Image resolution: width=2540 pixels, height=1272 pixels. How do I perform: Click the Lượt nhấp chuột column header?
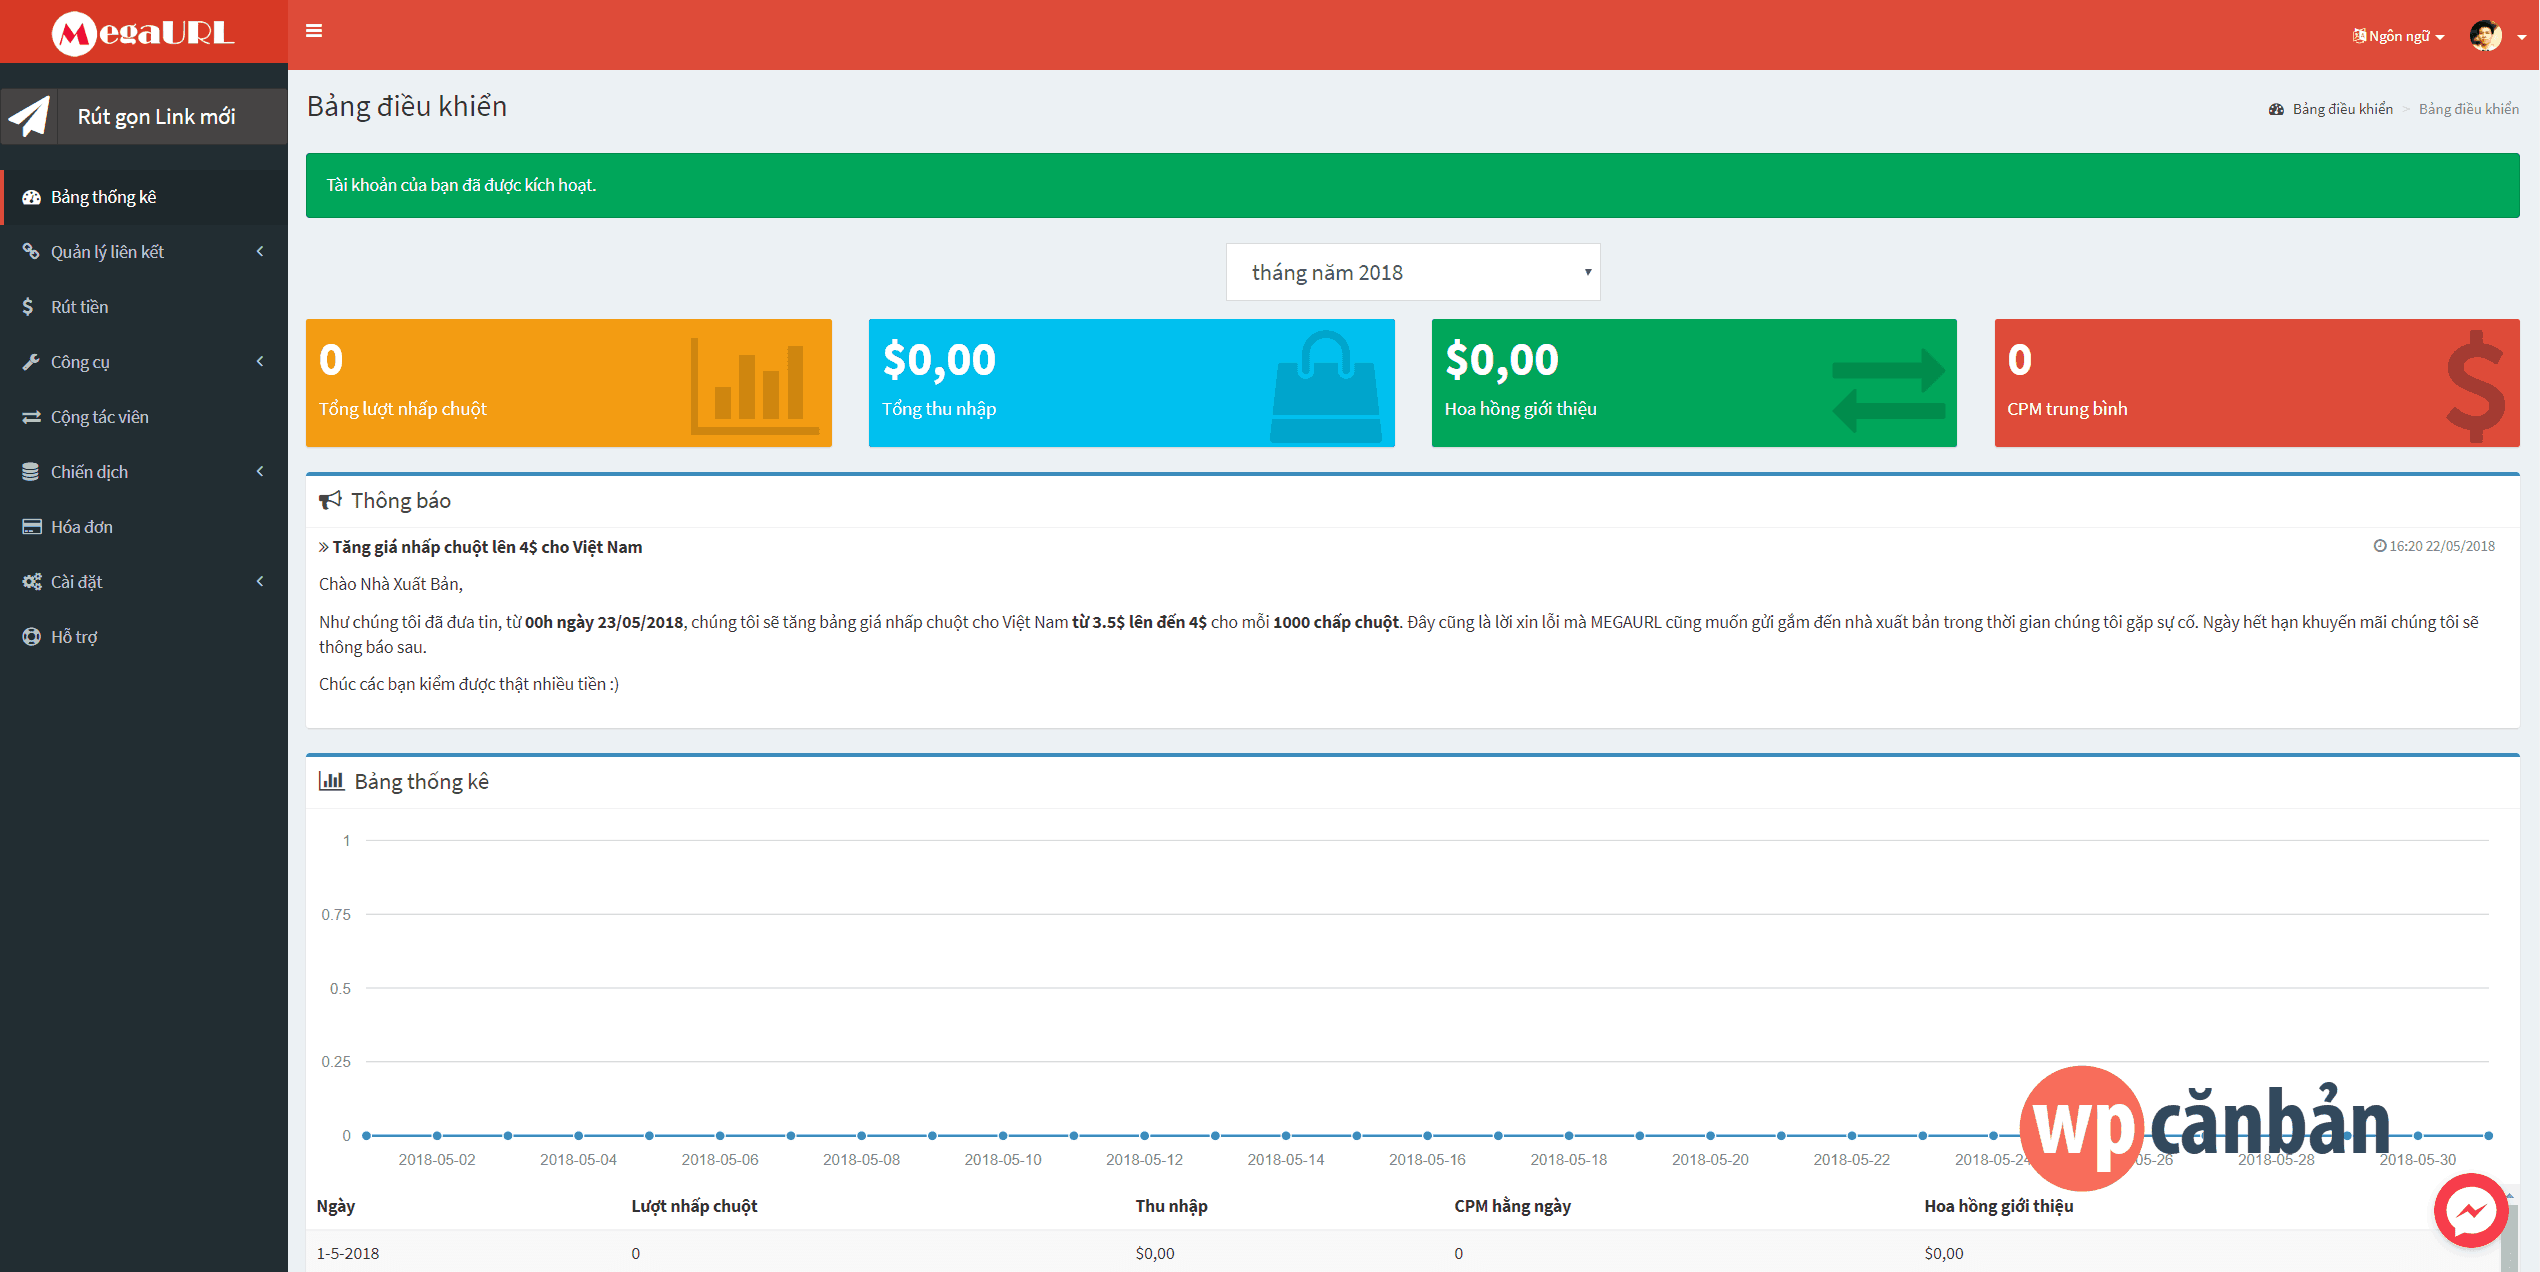694,1206
